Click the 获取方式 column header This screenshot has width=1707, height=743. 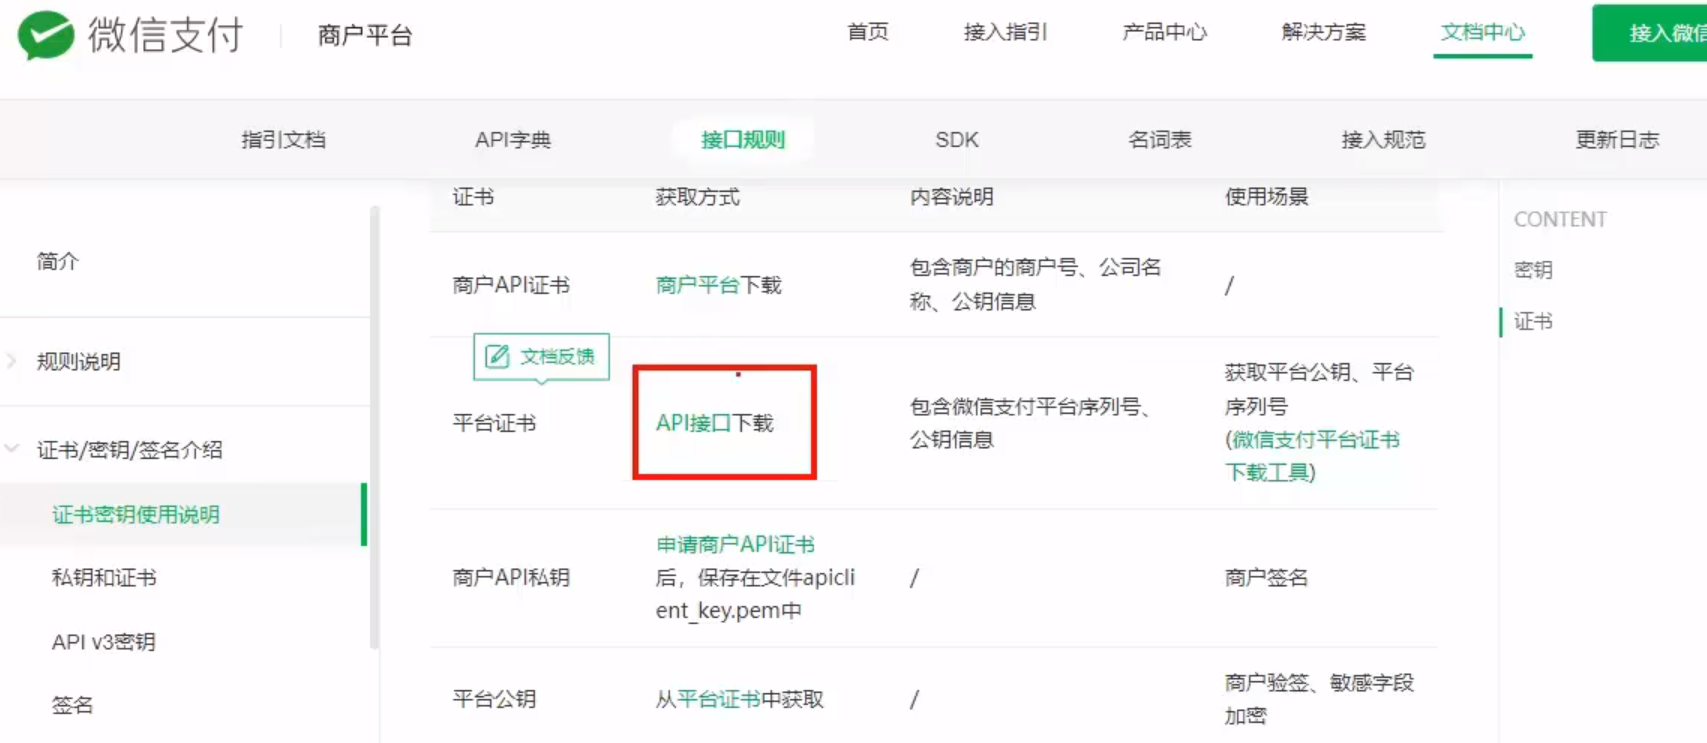(698, 197)
